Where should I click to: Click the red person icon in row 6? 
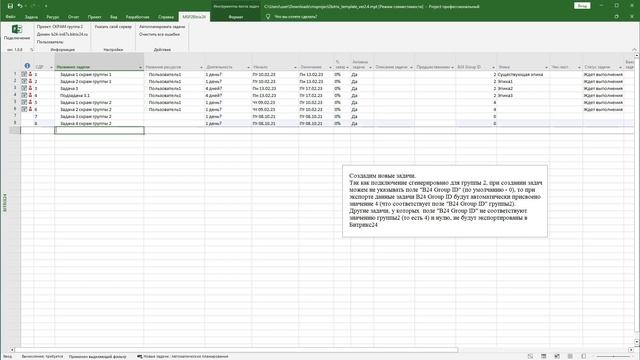point(30,109)
